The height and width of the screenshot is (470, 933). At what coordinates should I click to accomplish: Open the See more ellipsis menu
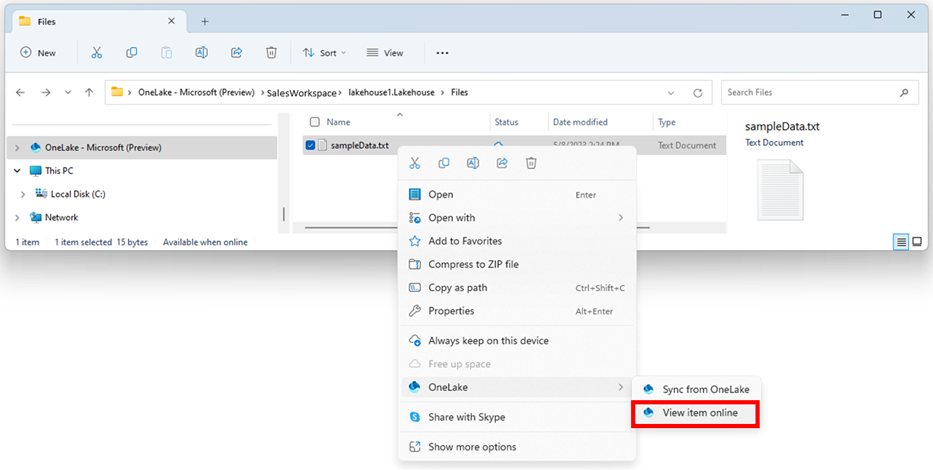(x=442, y=53)
